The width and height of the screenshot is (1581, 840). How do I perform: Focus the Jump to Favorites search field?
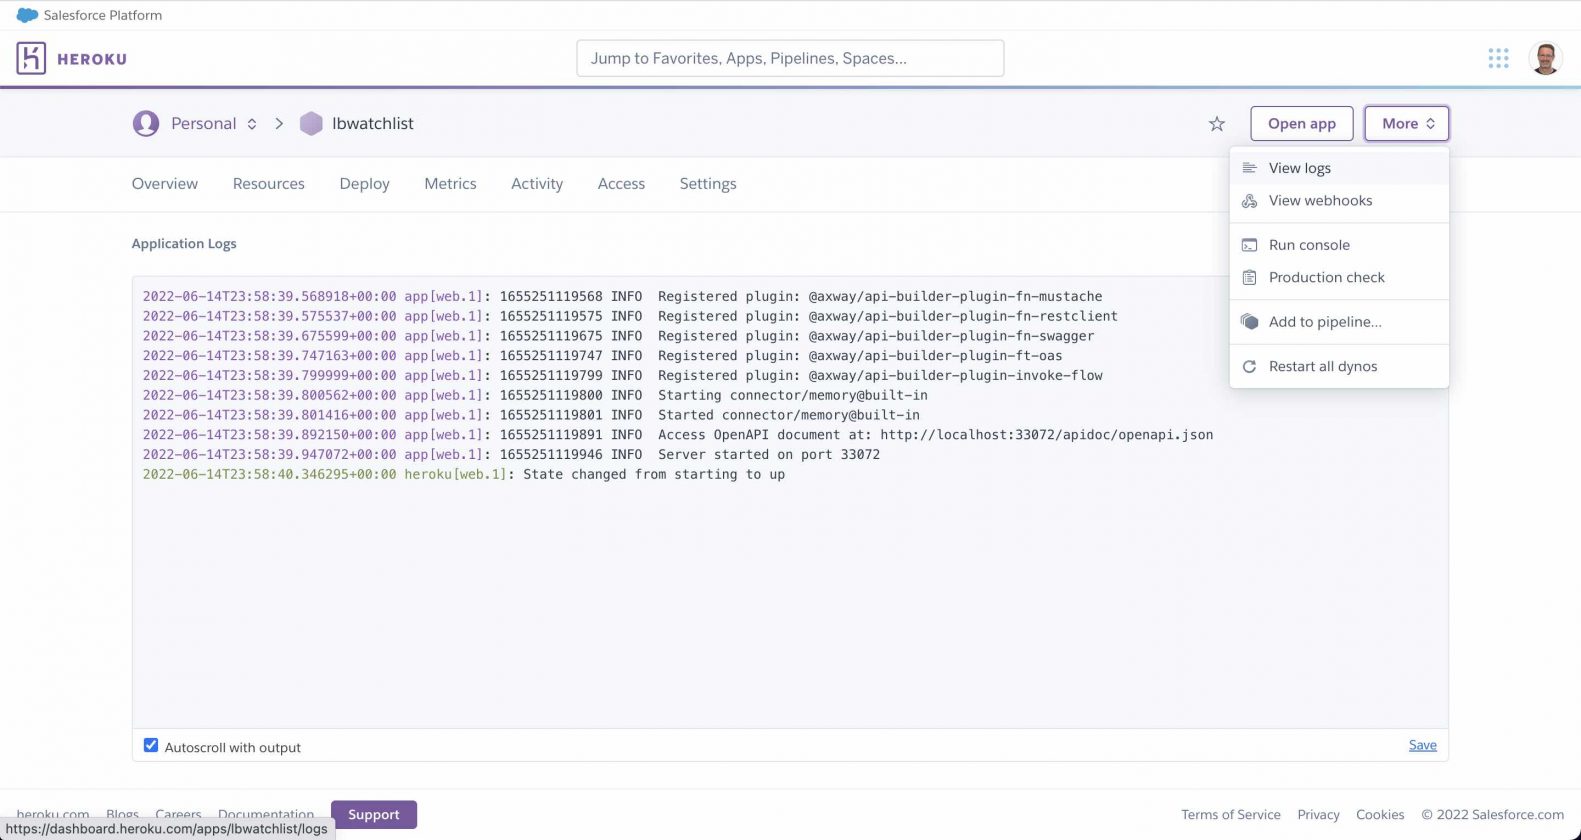[x=789, y=58]
